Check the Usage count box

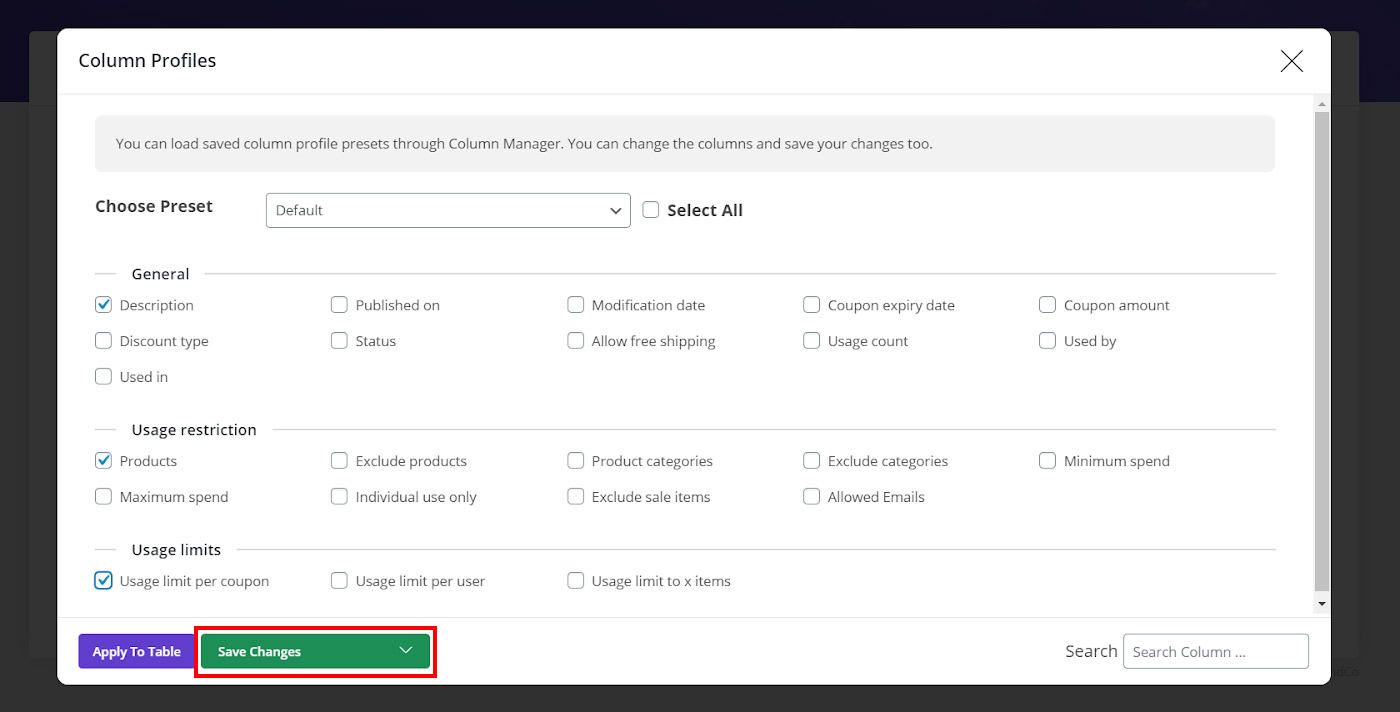(x=811, y=341)
